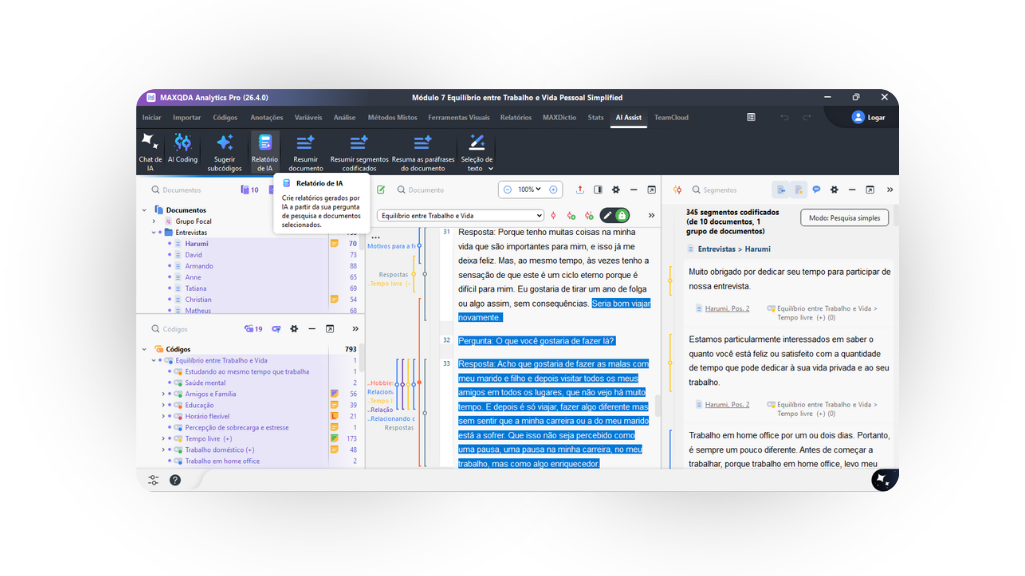Viewport: 1025px width, 576px height.
Task: Toggle the second segment view mode button
Action: coord(799,190)
